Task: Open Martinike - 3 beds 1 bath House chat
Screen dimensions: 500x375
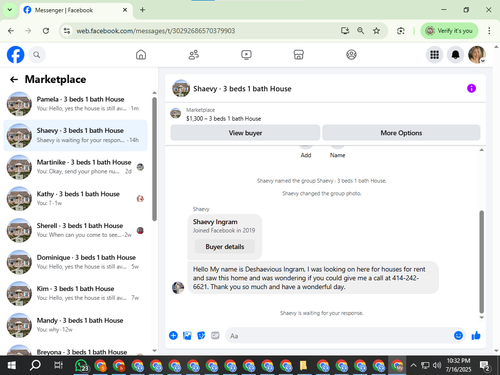Action: click(x=75, y=167)
